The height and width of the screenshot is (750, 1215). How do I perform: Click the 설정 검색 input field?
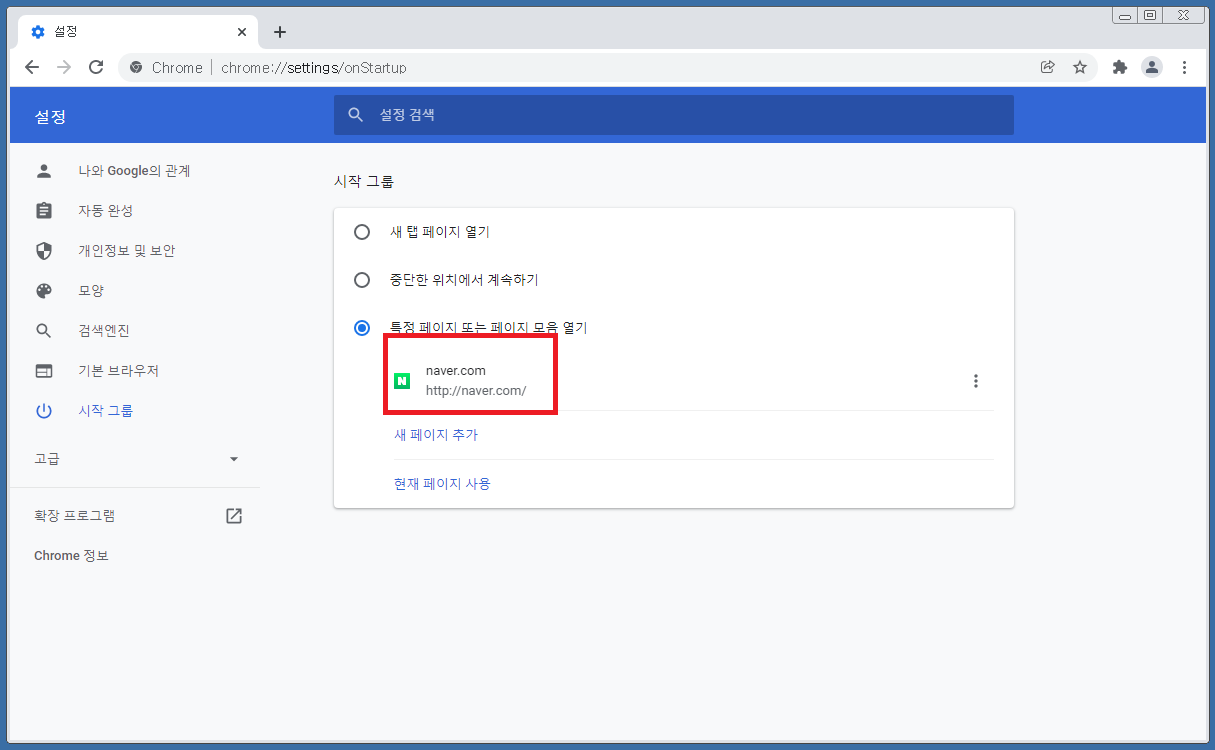(x=674, y=115)
